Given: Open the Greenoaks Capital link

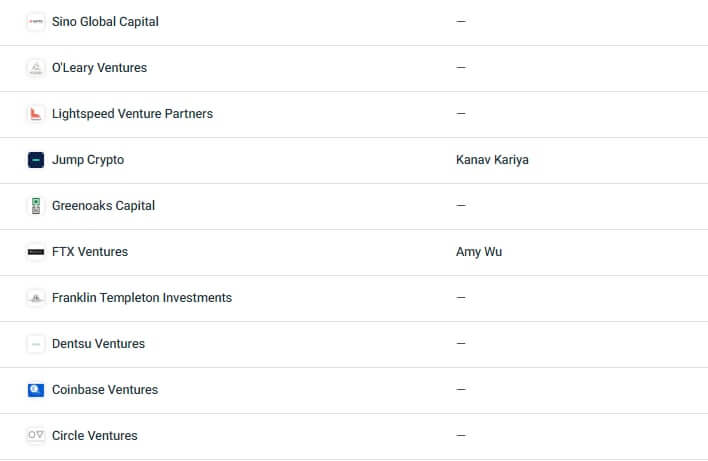Looking at the screenshot, I should (103, 206).
